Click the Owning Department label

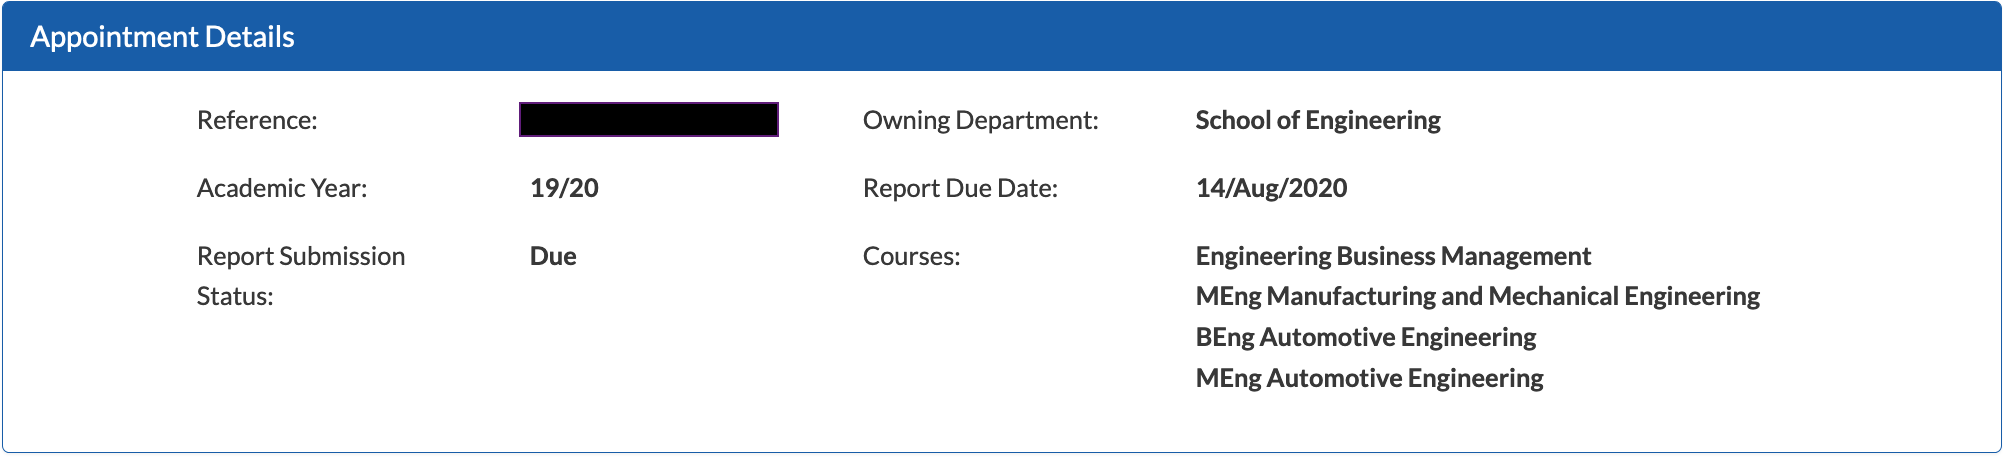(980, 120)
